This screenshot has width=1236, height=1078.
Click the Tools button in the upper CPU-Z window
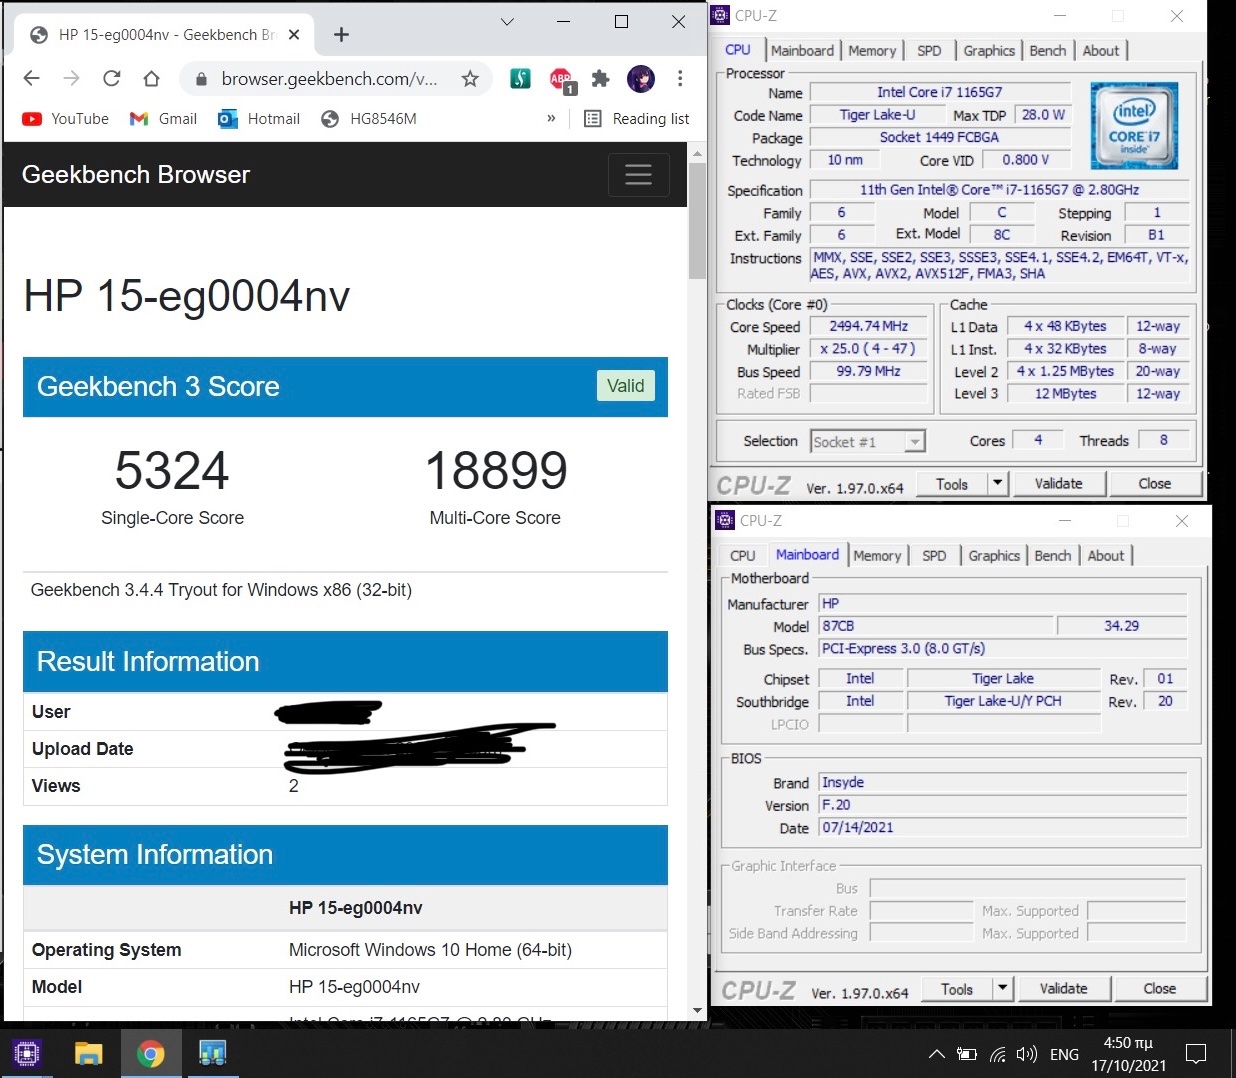[x=952, y=484]
